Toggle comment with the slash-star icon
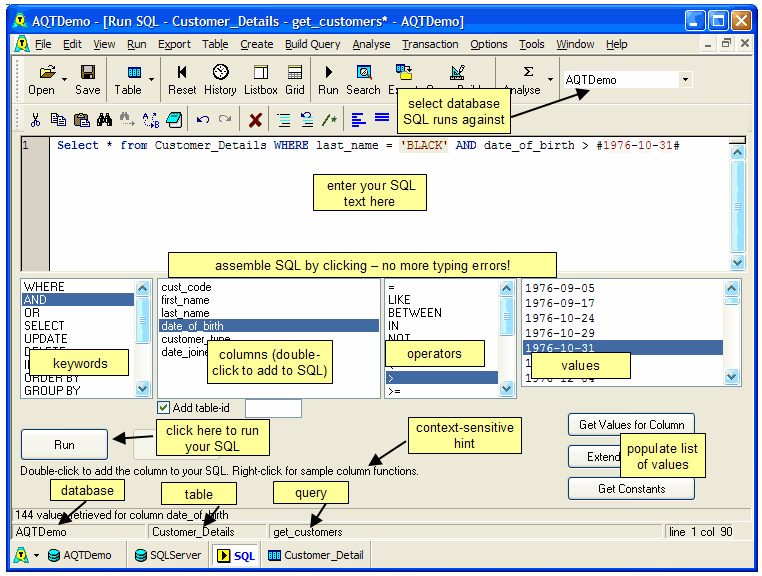Viewport: 762px width, 576px height. coord(329,120)
